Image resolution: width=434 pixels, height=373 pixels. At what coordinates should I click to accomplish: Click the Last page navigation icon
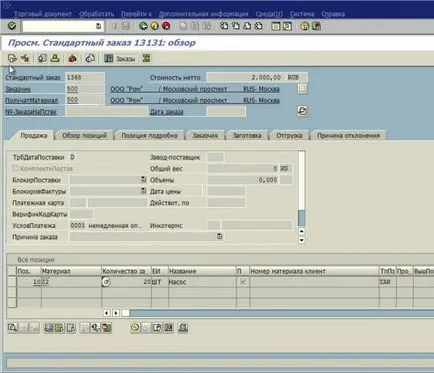[x=258, y=26]
